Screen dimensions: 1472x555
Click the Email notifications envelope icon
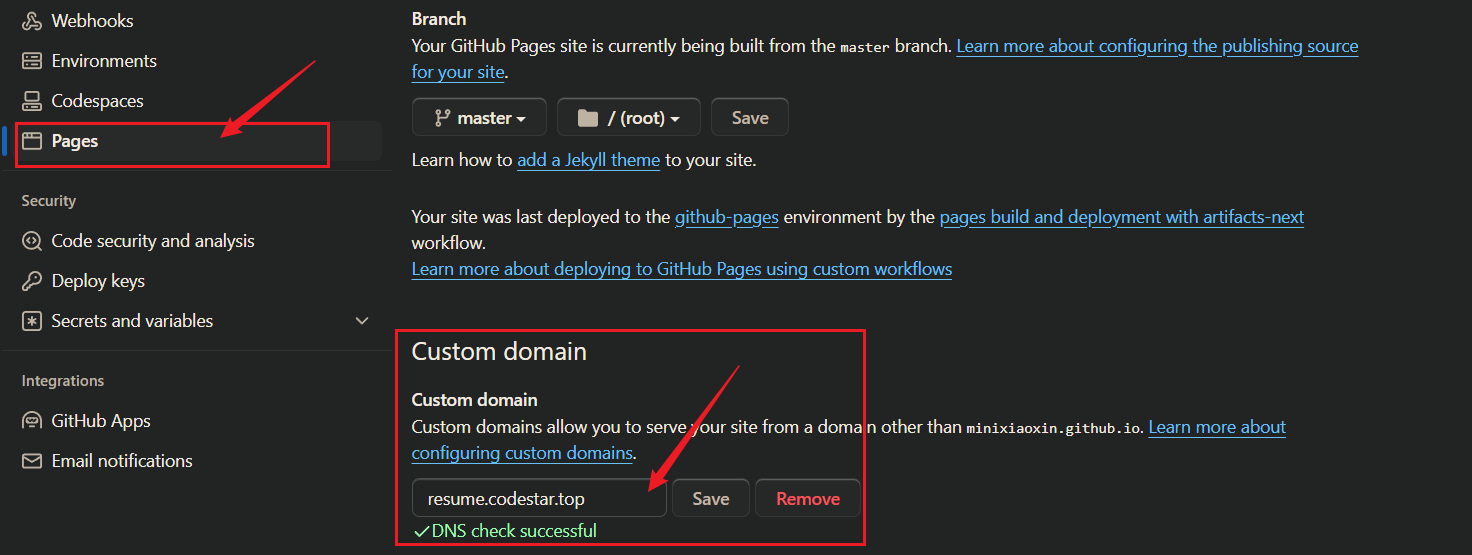32,461
